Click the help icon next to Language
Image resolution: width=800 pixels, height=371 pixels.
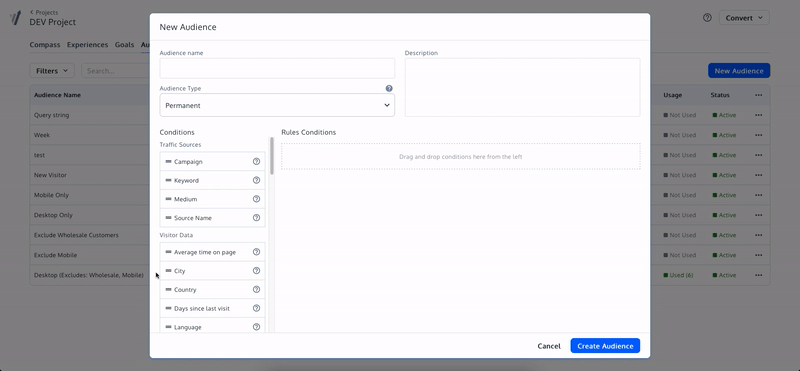tap(257, 327)
